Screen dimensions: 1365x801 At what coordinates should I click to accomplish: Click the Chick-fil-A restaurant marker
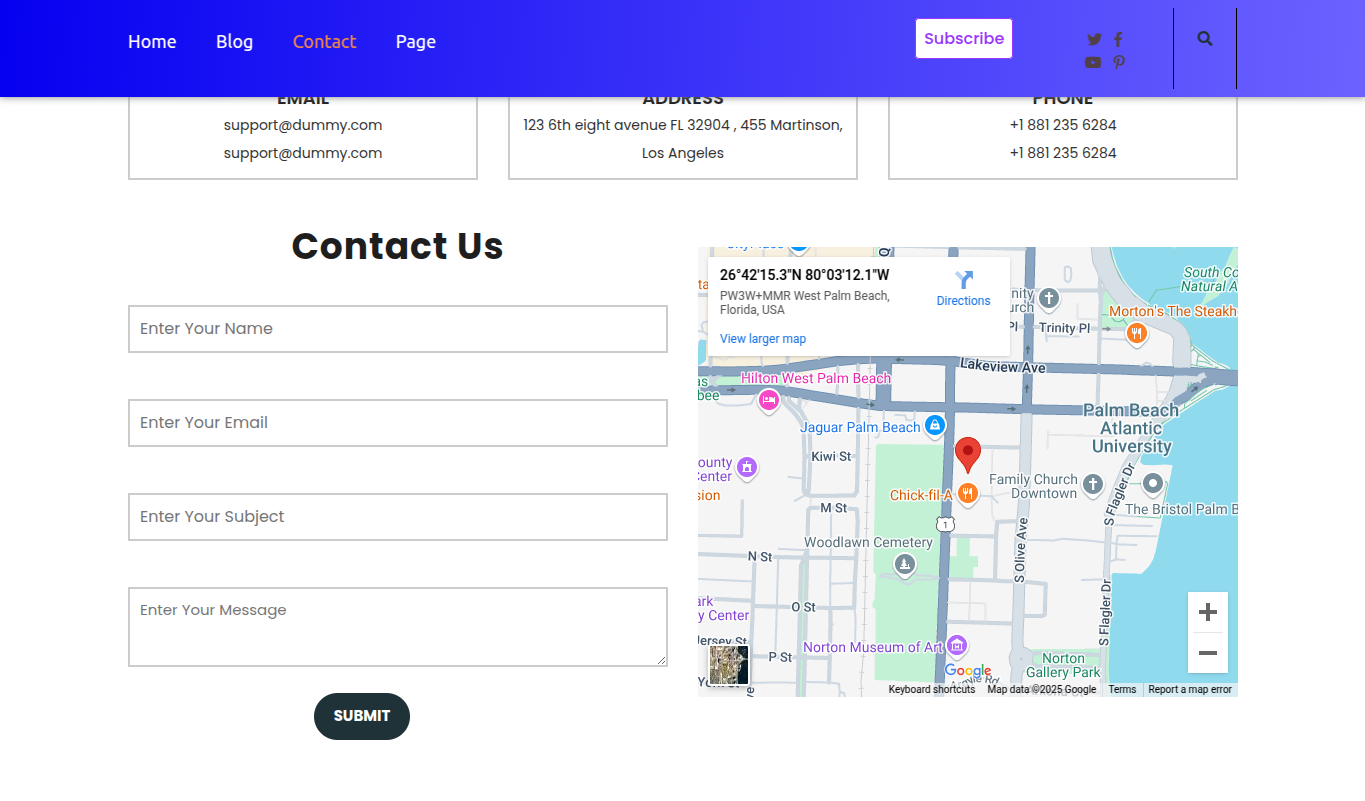[967, 494]
